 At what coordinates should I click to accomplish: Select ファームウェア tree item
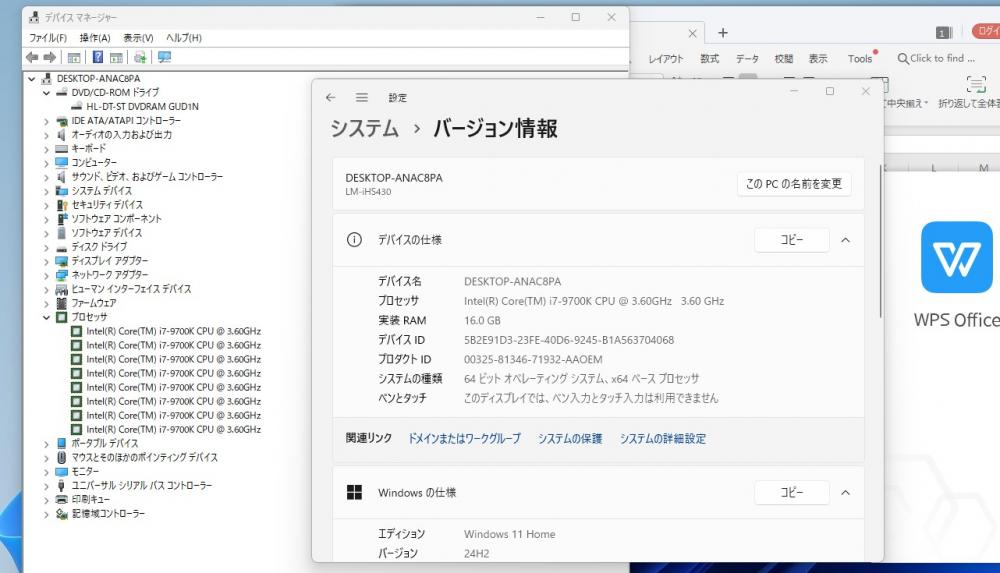[x=94, y=304]
